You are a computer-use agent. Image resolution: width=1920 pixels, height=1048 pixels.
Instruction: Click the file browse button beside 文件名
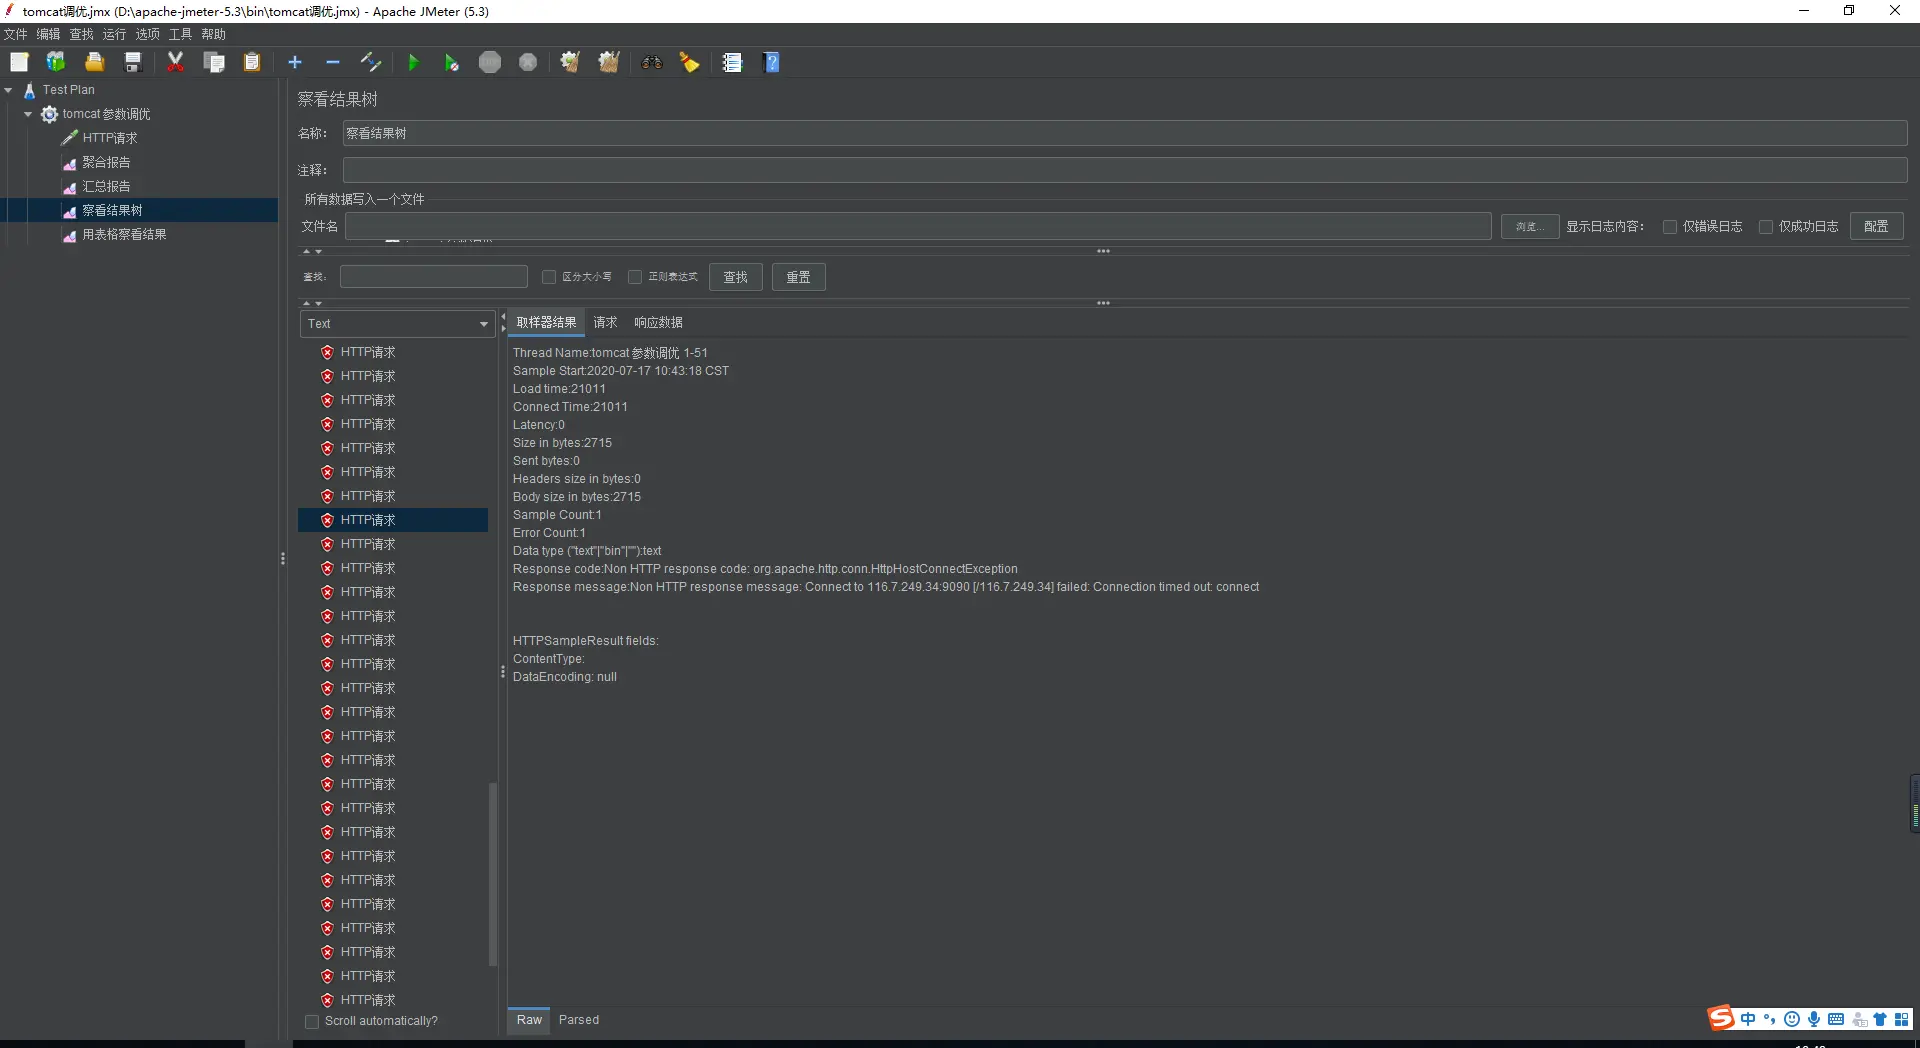(1529, 227)
